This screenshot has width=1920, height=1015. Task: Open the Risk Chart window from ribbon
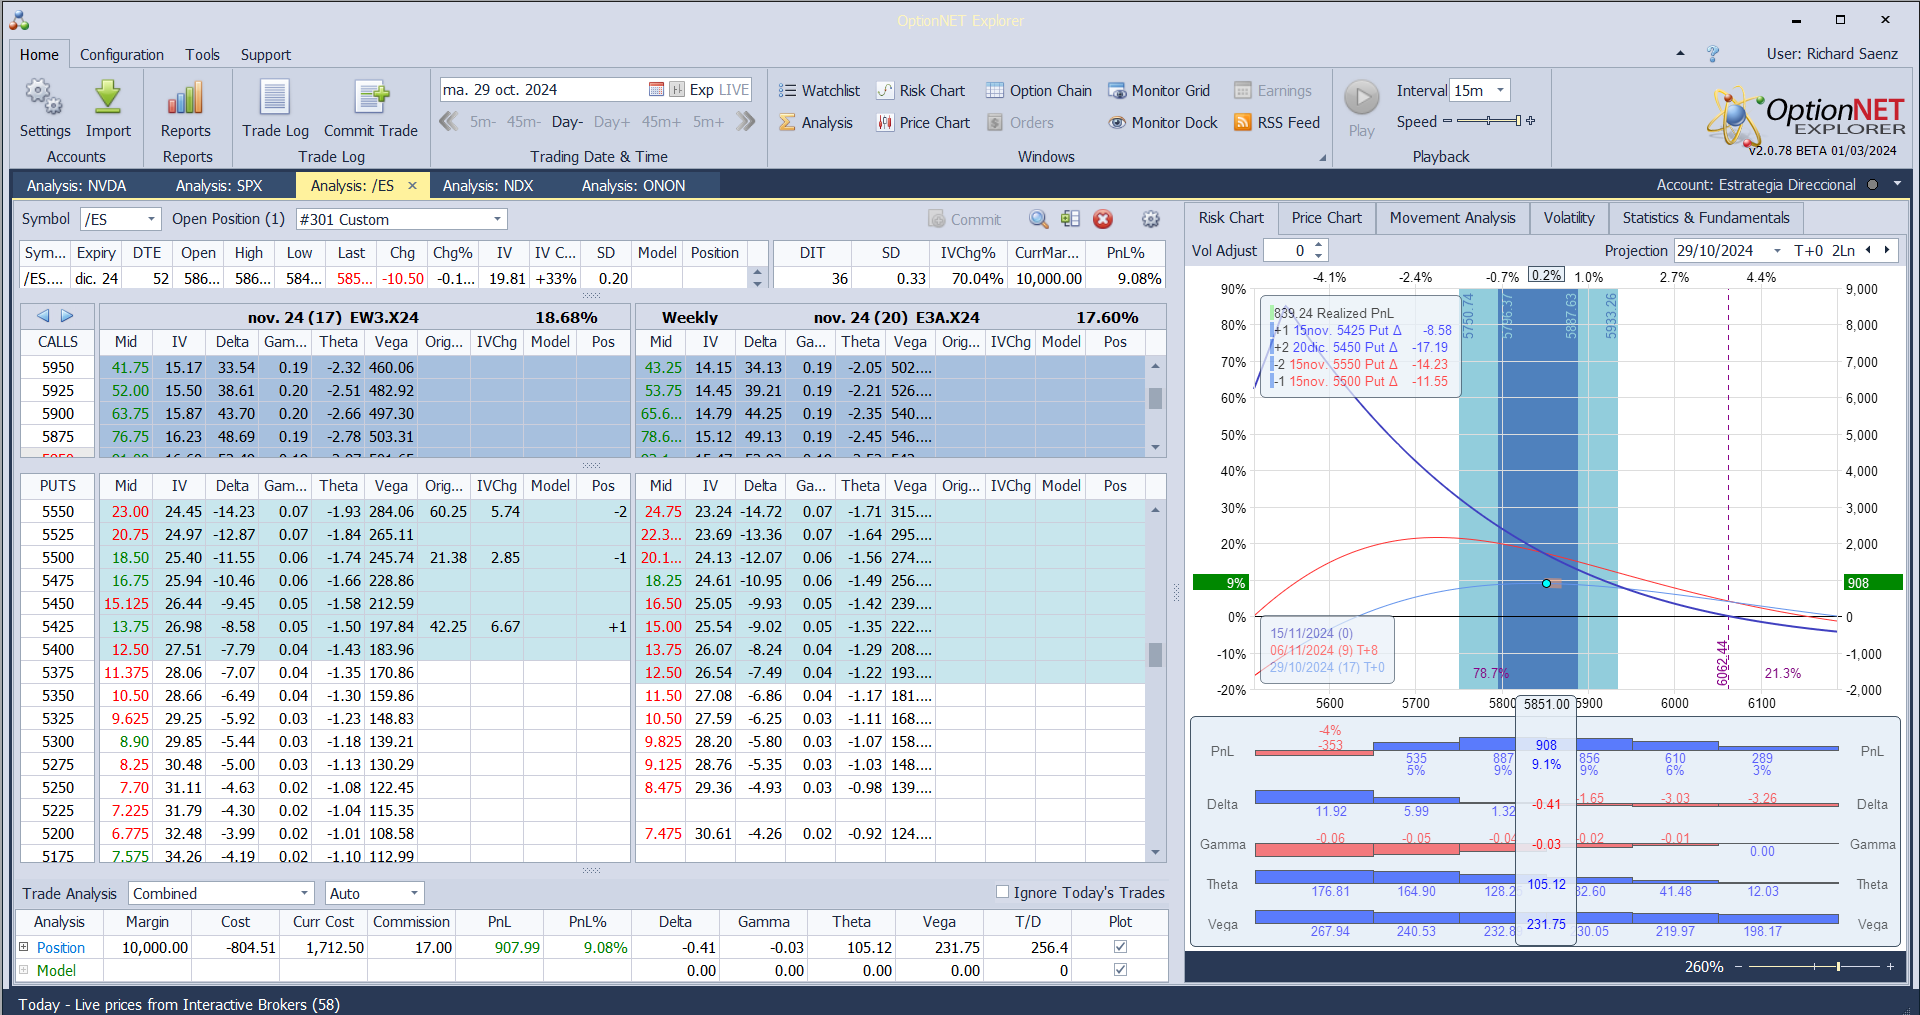click(x=921, y=90)
